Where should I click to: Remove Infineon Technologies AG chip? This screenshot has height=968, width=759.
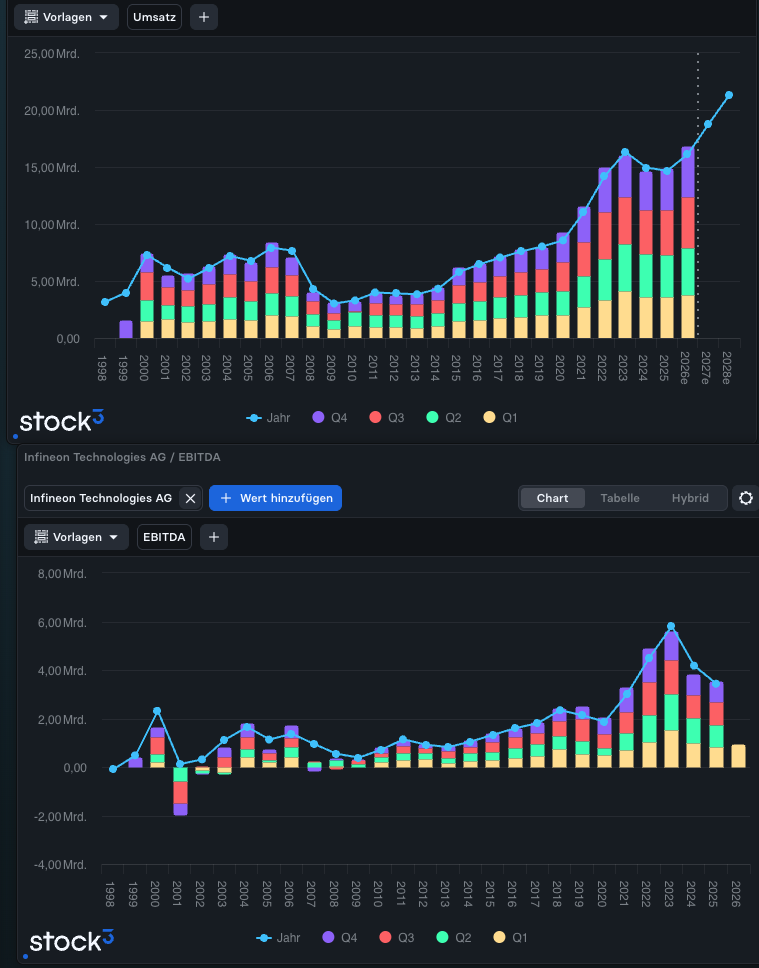point(190,498)
